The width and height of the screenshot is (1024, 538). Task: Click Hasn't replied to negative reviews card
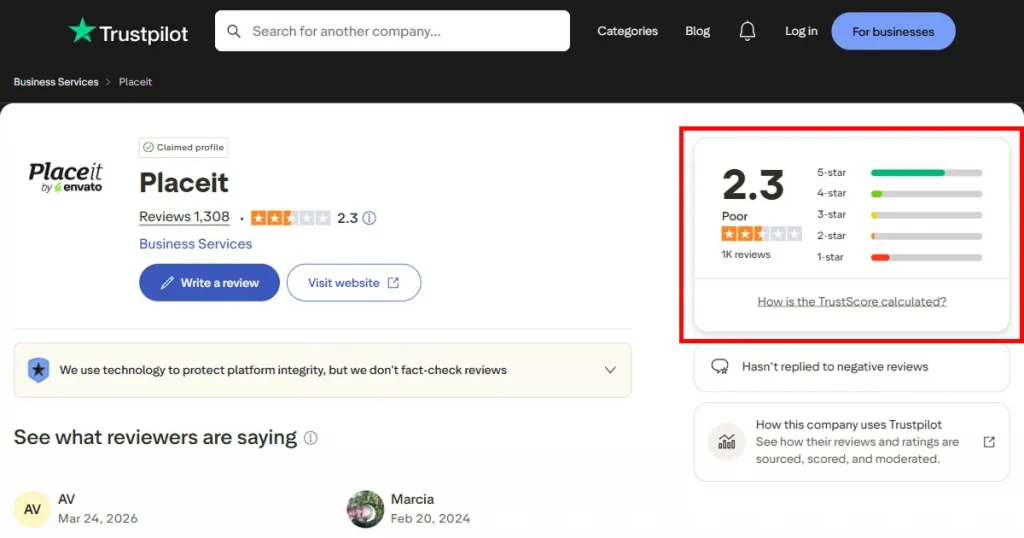852,367
